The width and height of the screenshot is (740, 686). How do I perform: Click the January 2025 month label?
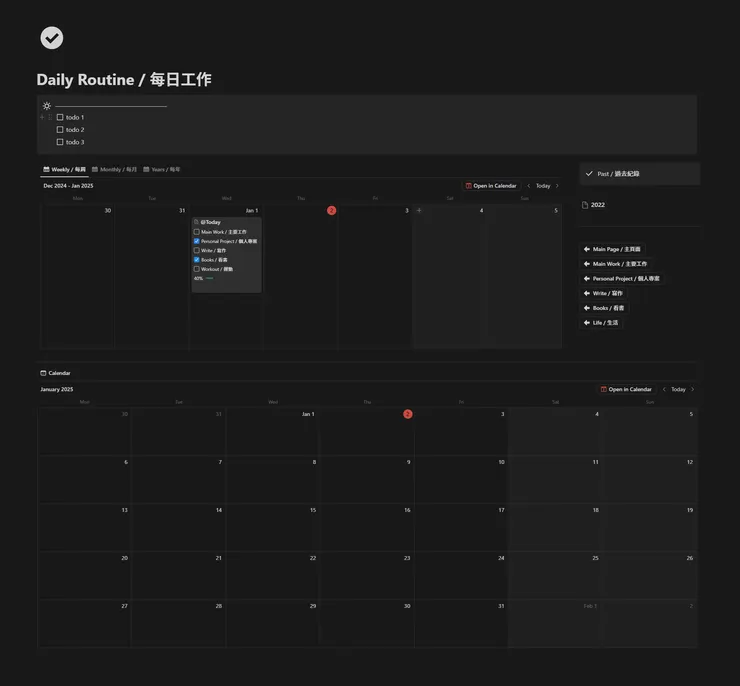pyautogui.click(x=57, y=389)
